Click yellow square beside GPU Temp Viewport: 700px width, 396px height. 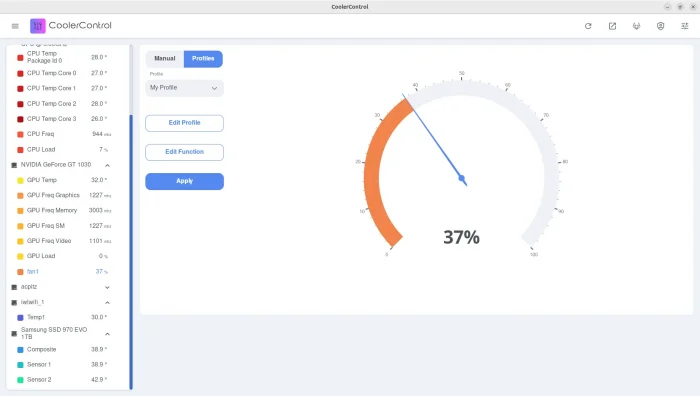20,180
